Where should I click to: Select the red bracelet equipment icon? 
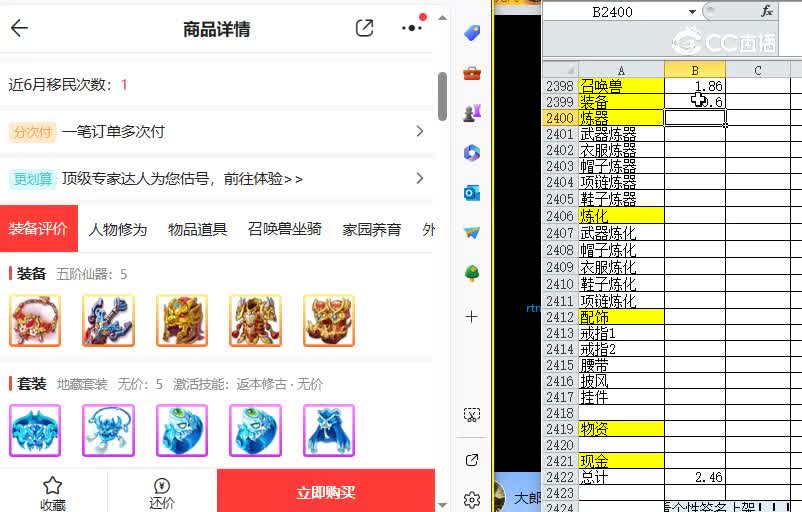point(35,321)
